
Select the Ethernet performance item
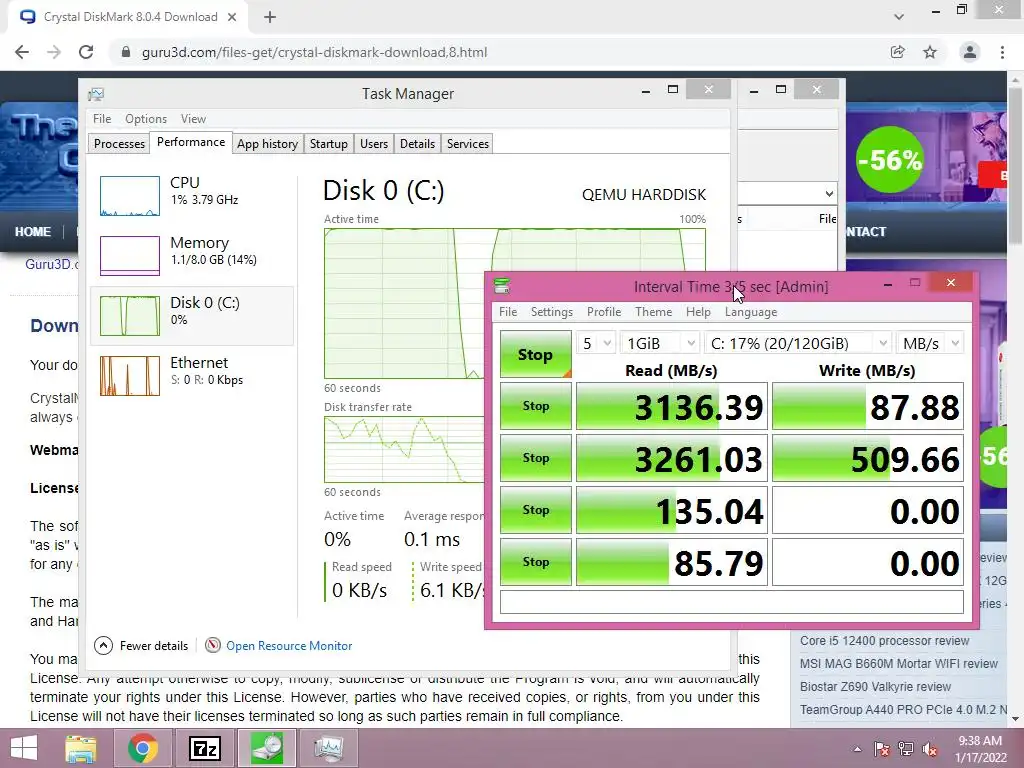(192, 376)
